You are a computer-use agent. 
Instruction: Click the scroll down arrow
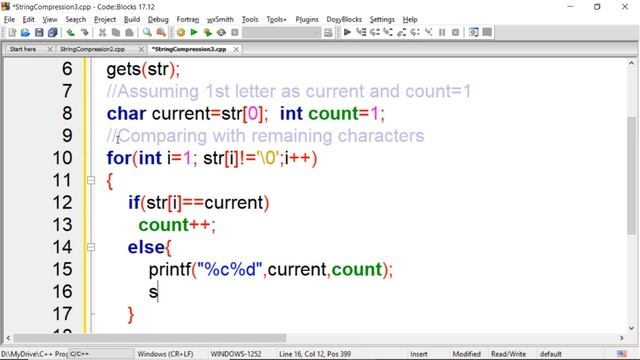coord(631,328)
